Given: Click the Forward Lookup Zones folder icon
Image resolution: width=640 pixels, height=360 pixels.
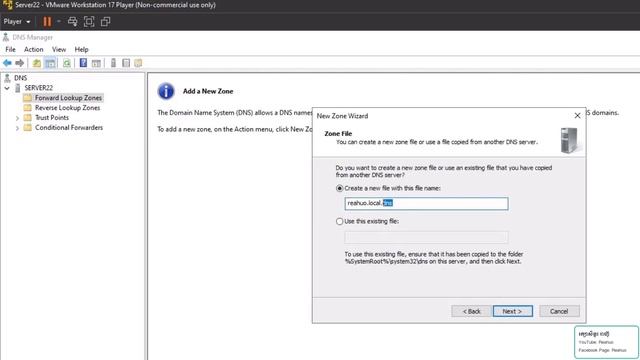Looking at the screenshot, I should [x=27, y=98].
